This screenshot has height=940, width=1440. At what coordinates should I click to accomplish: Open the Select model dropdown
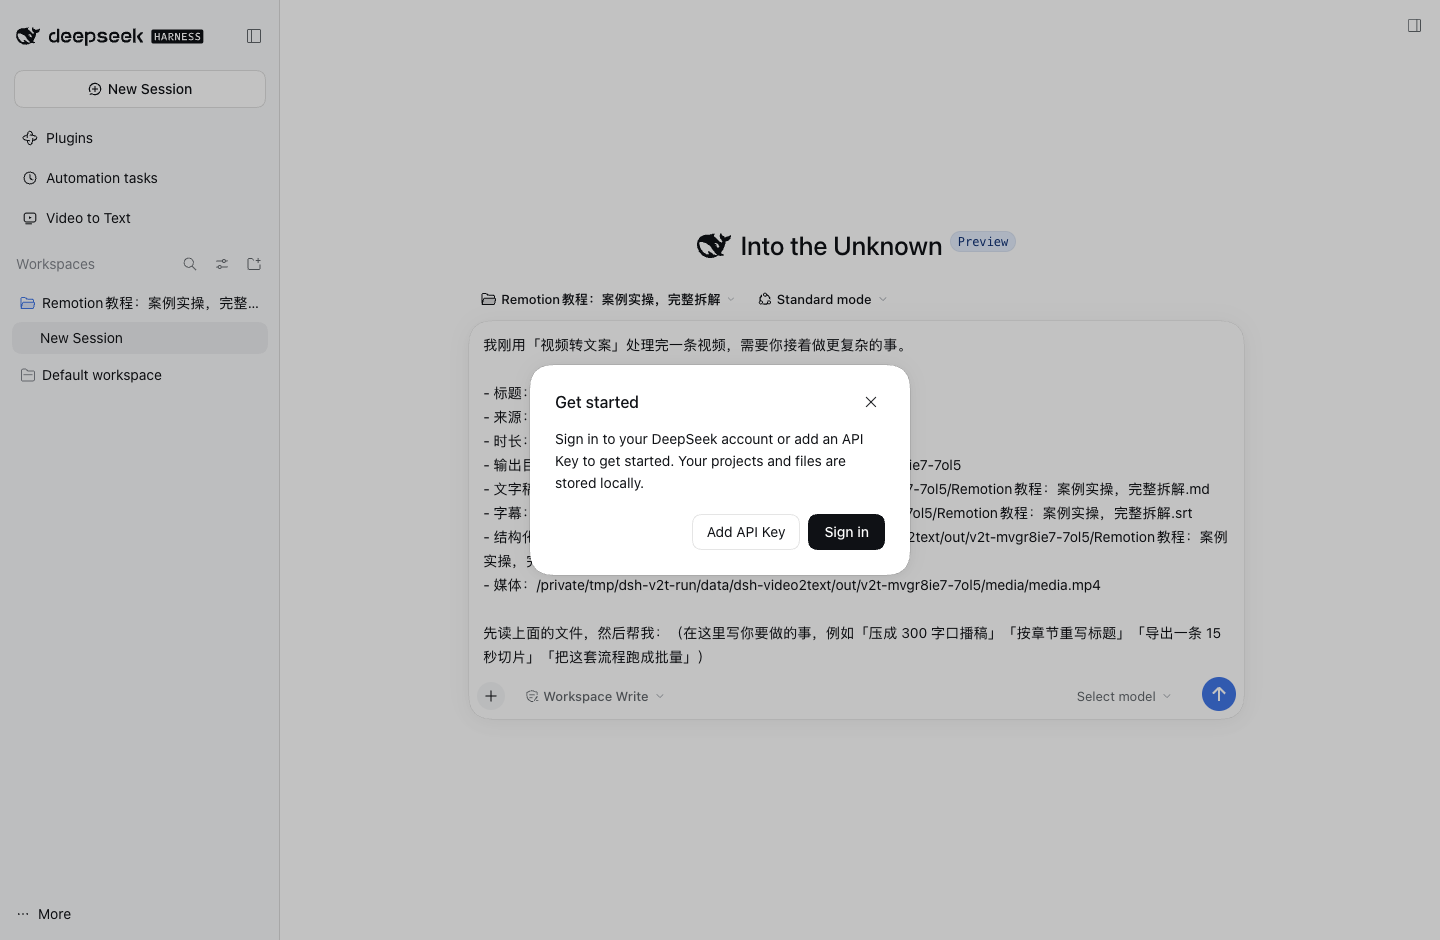pyautogui.click(x=1124, y=696)
